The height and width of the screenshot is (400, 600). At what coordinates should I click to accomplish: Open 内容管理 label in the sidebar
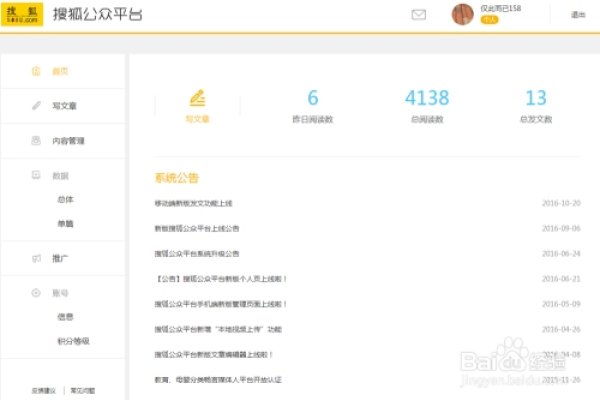(68, 141)
